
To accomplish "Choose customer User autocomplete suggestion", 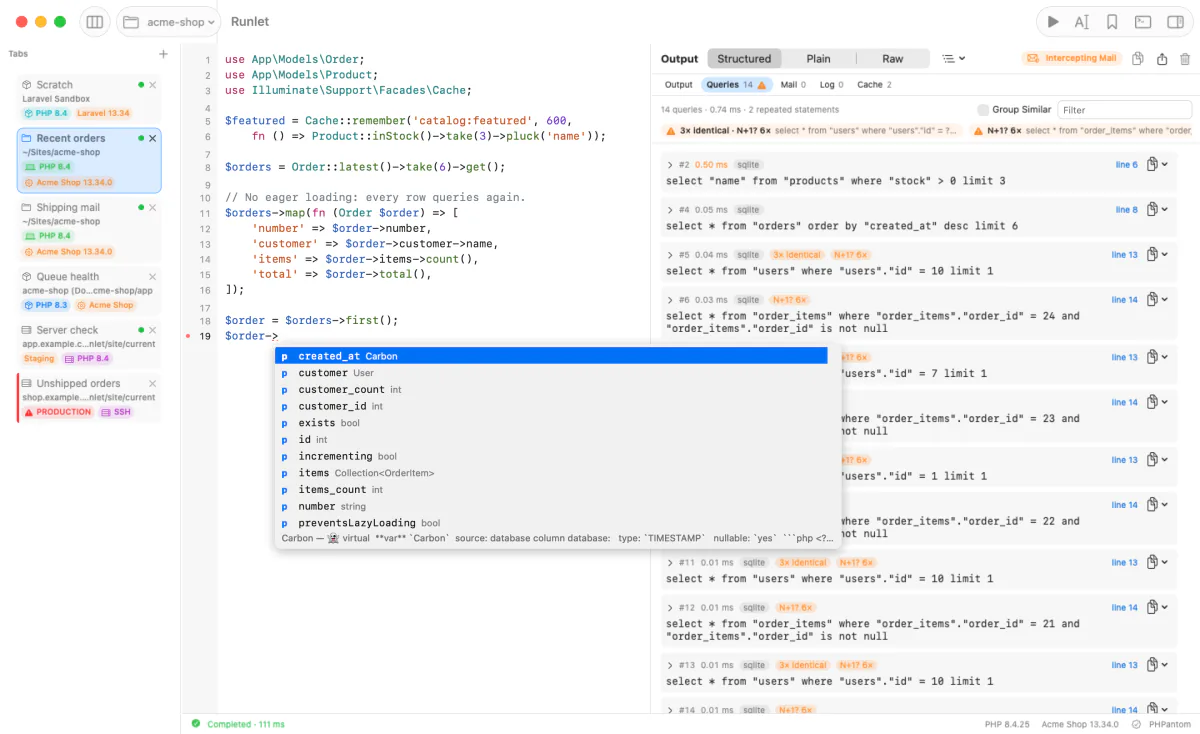I will click(551, 373).
